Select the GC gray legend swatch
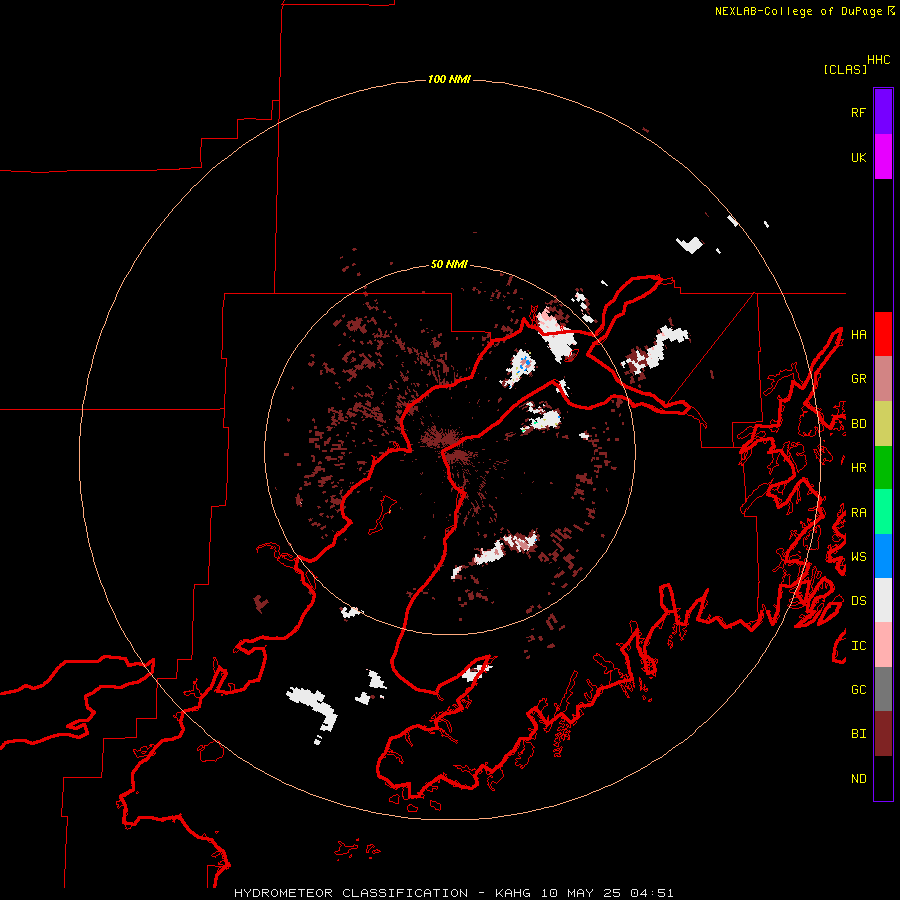Screen dimensions: 900x900 (883, 689)
